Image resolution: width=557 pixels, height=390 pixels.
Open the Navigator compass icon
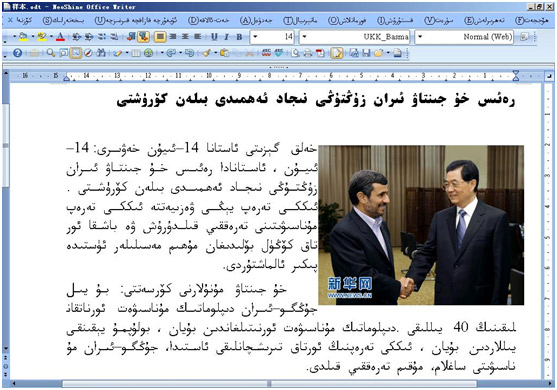click(x=88, y=53)
